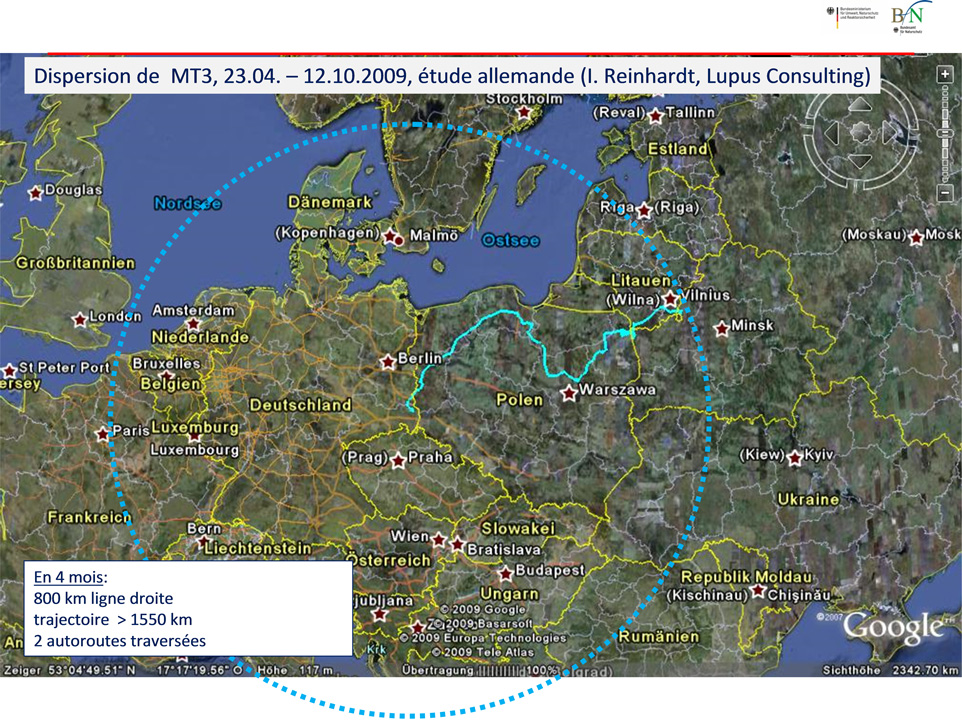Click the zoom slider handle
The image size is (962, 720).
pos(945,132)
